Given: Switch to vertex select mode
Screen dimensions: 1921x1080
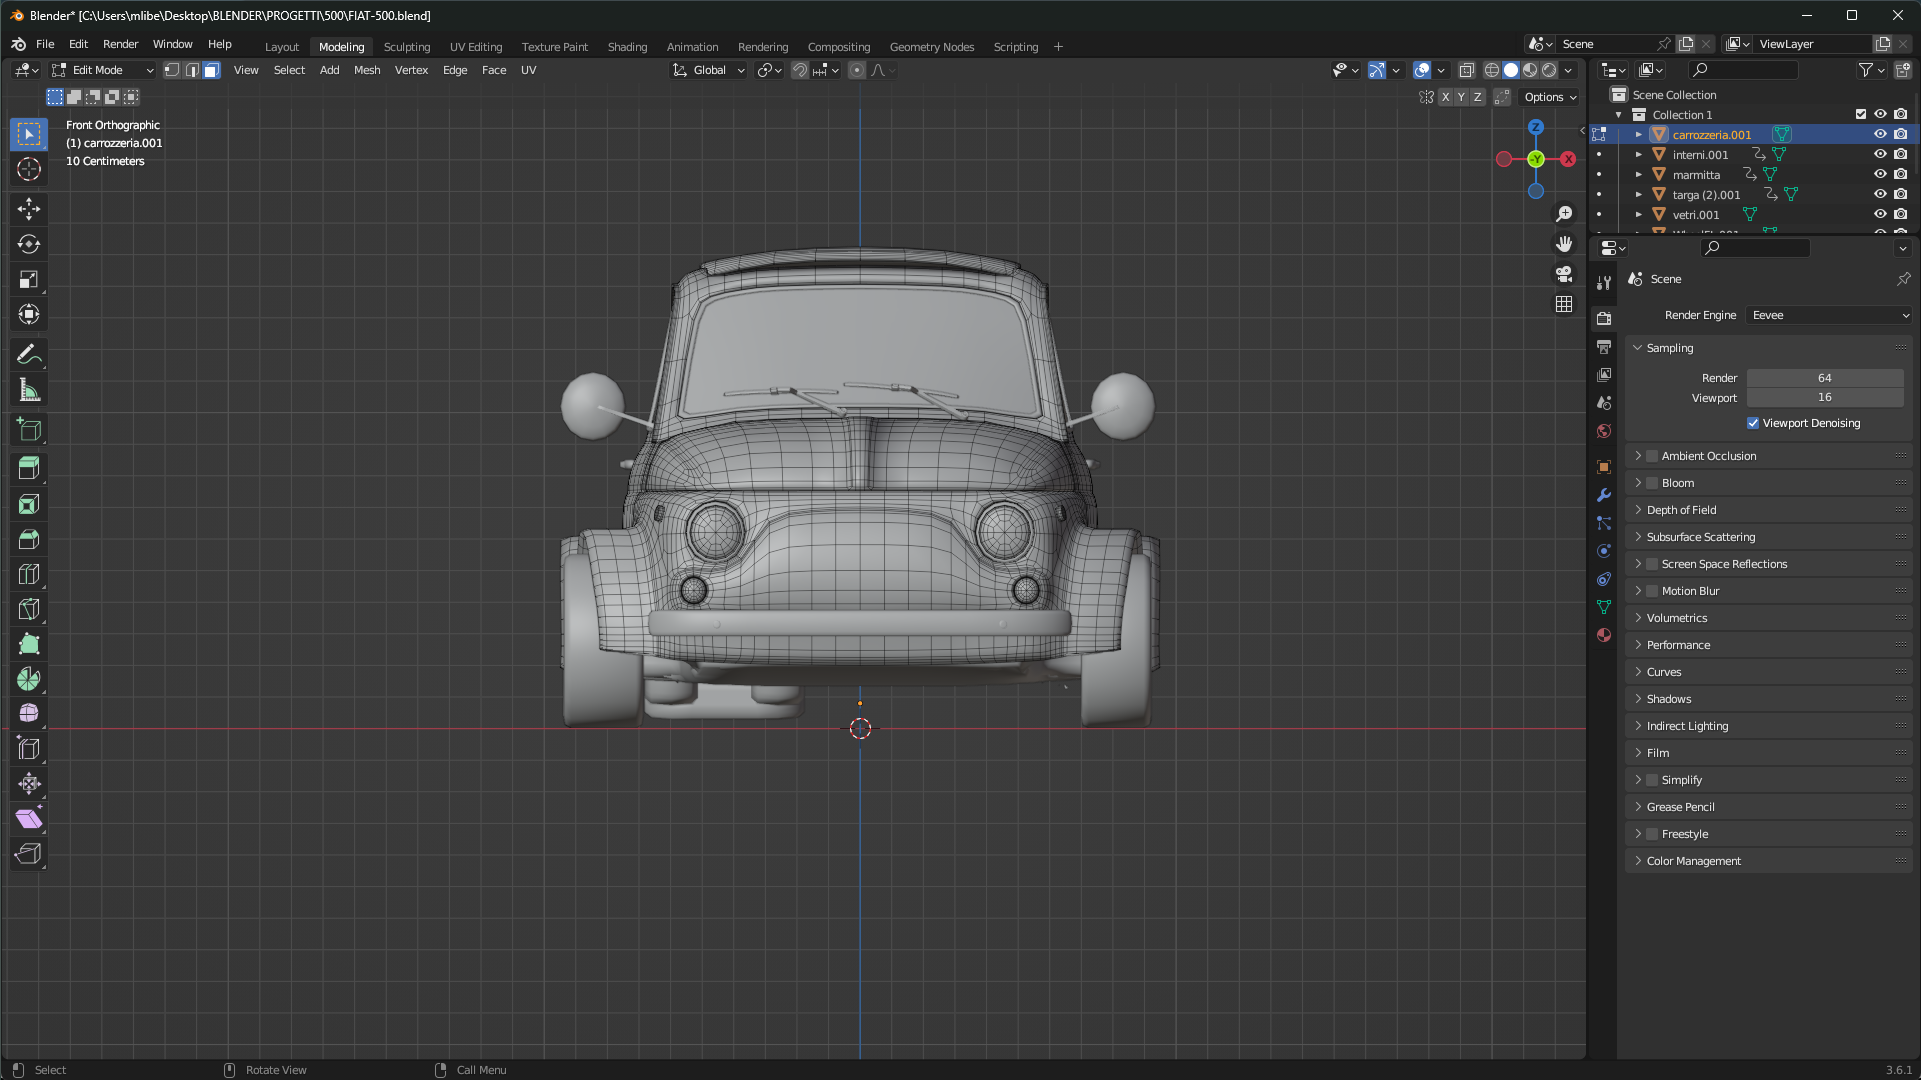Looking at the screenshot, I should pos(172,70).
